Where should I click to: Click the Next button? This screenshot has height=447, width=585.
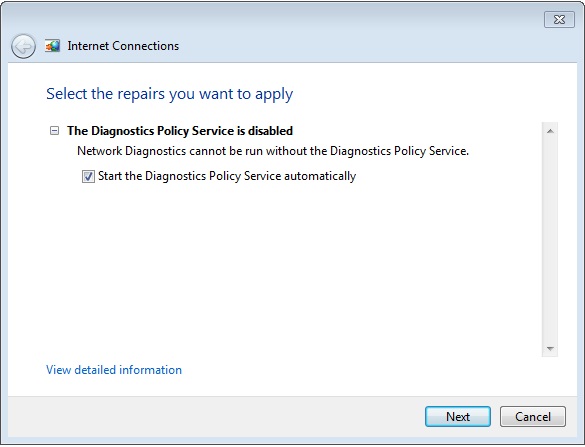458,416
